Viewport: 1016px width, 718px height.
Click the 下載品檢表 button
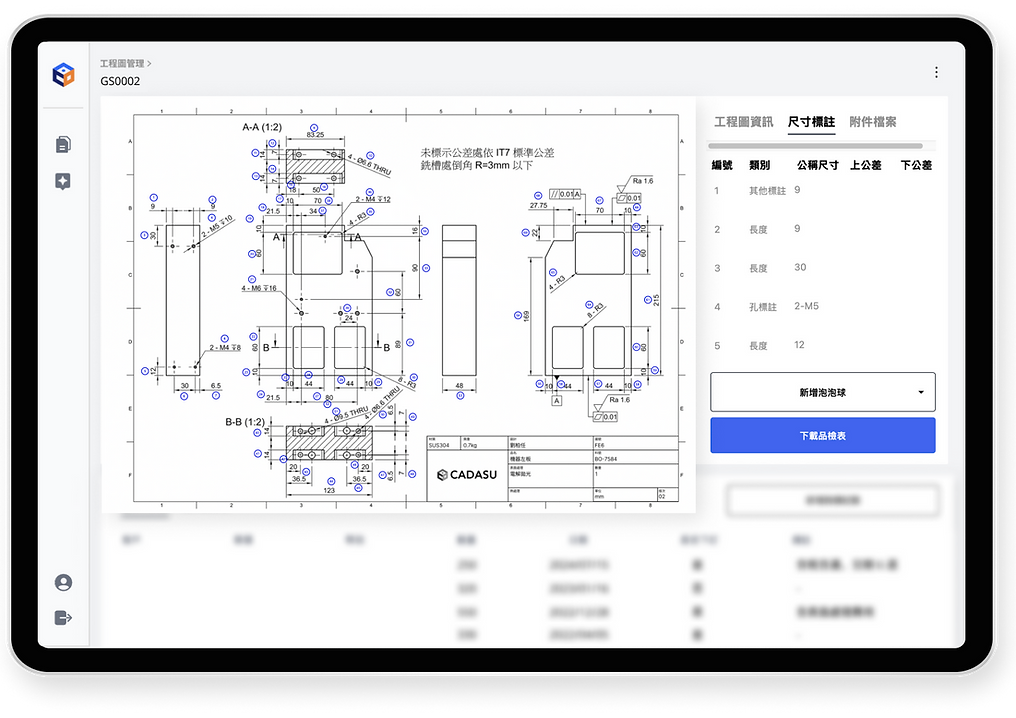823,435
